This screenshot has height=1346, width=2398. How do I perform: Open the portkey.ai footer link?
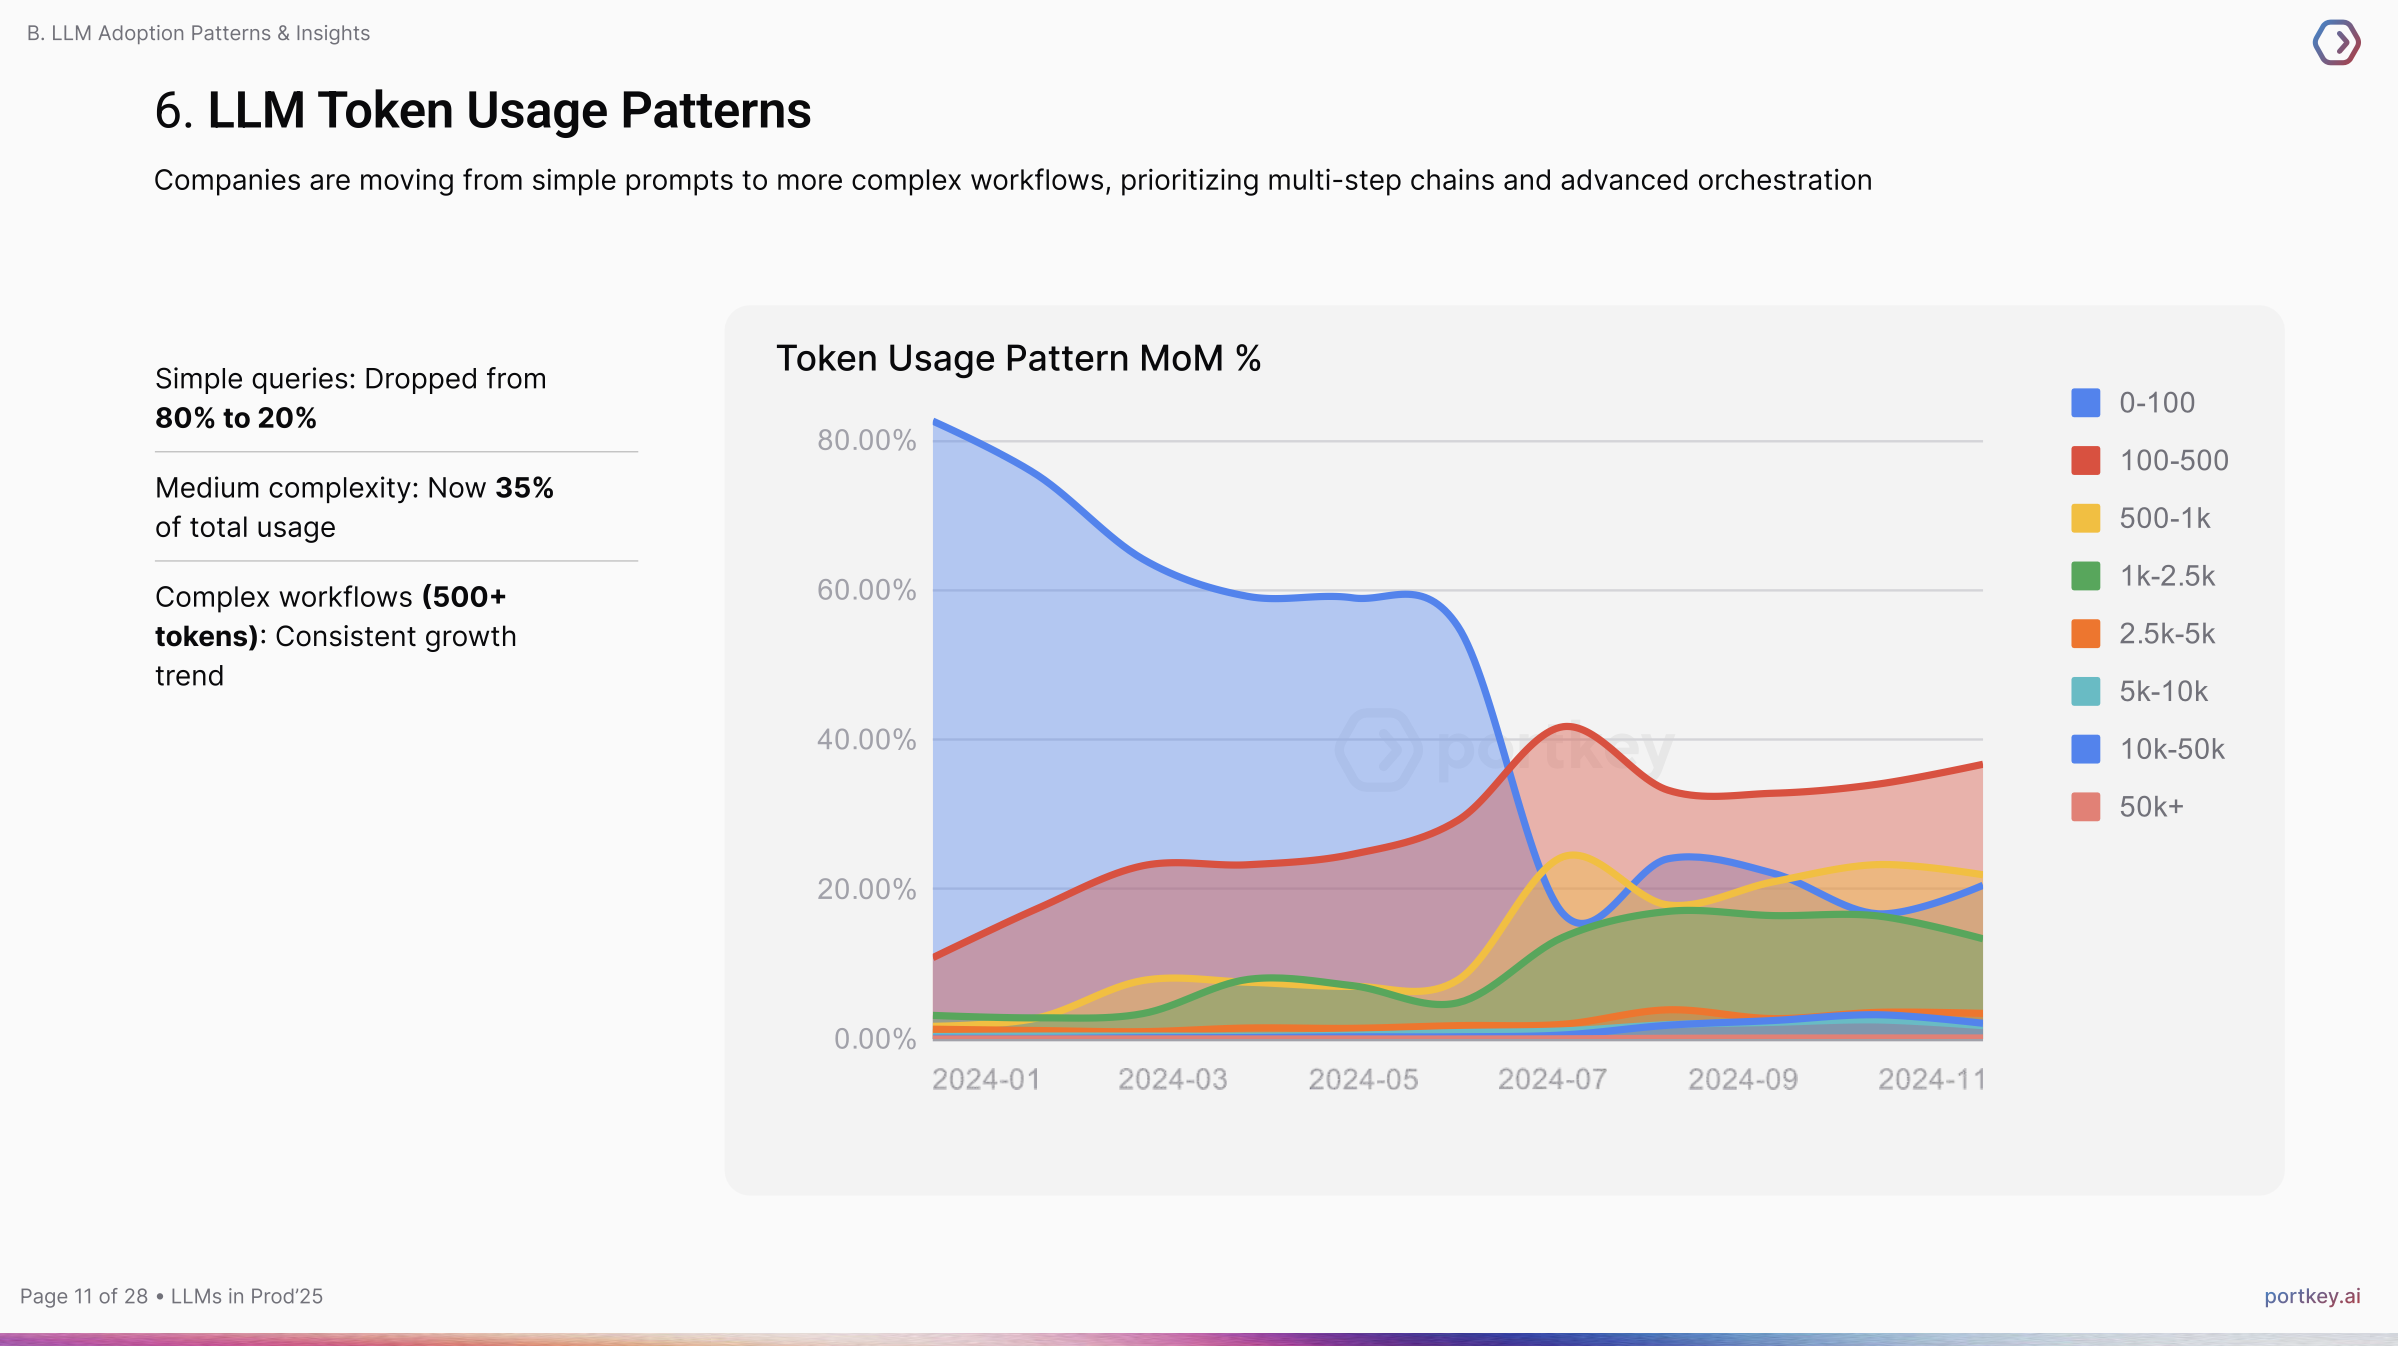pos(2311,1296)
